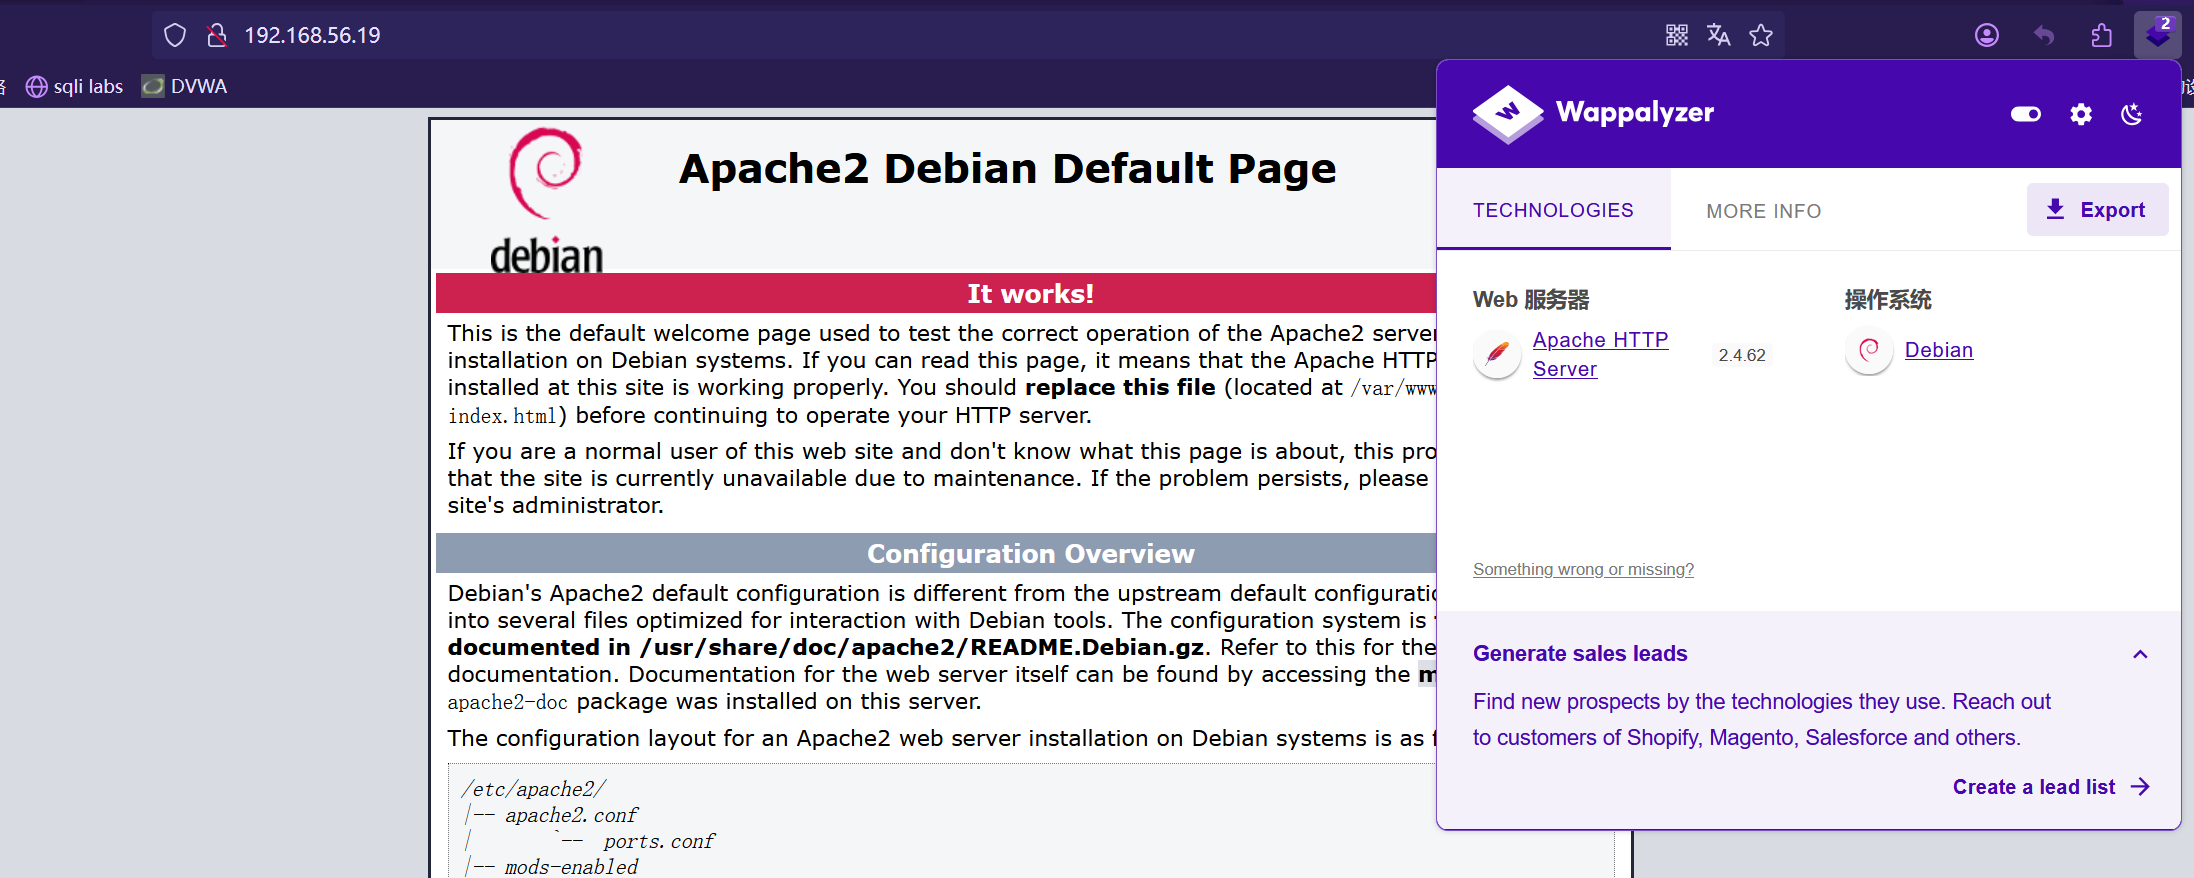Switch to the MORE INFO tab
The width and height of the screenshot is (2194, 878).
tap(1763, 211)
